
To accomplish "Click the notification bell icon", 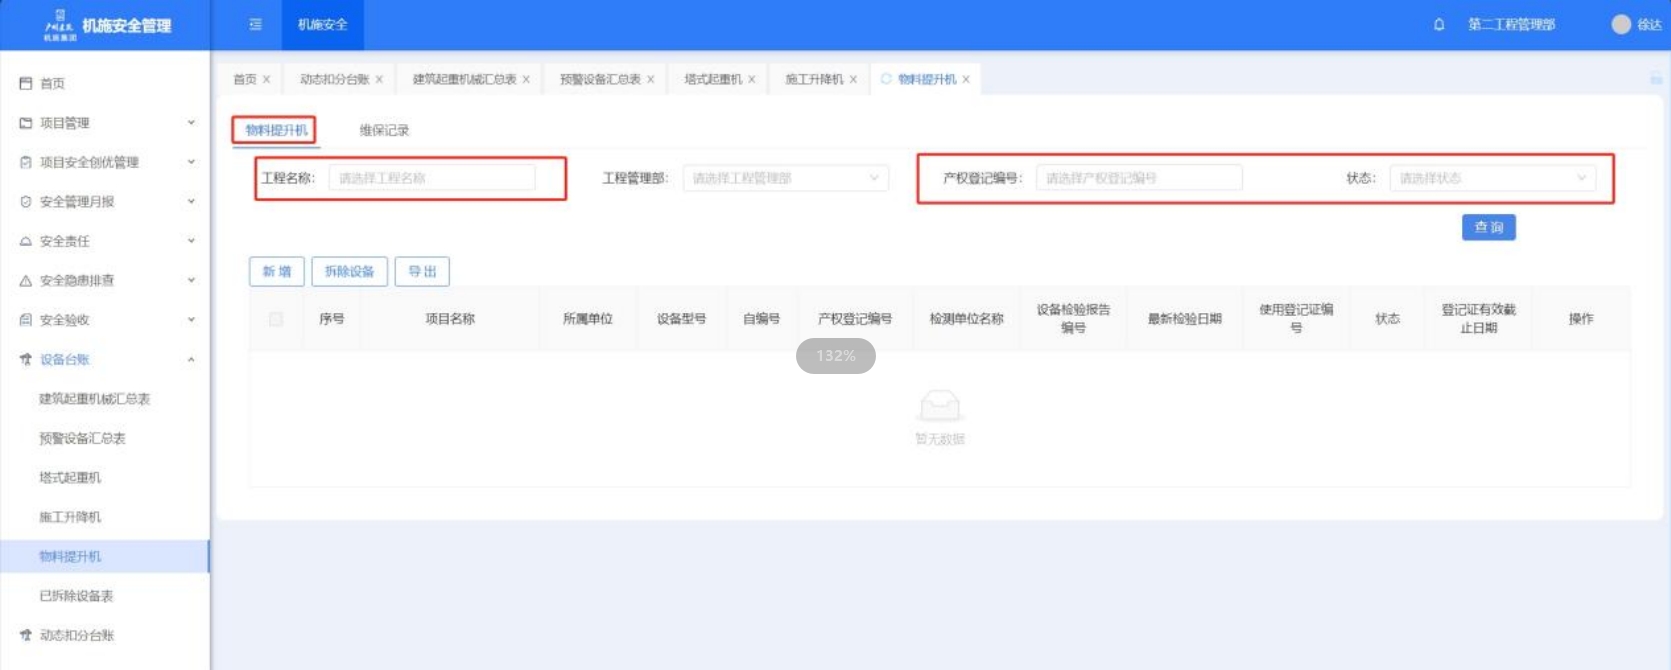I will coord(1439,24).
